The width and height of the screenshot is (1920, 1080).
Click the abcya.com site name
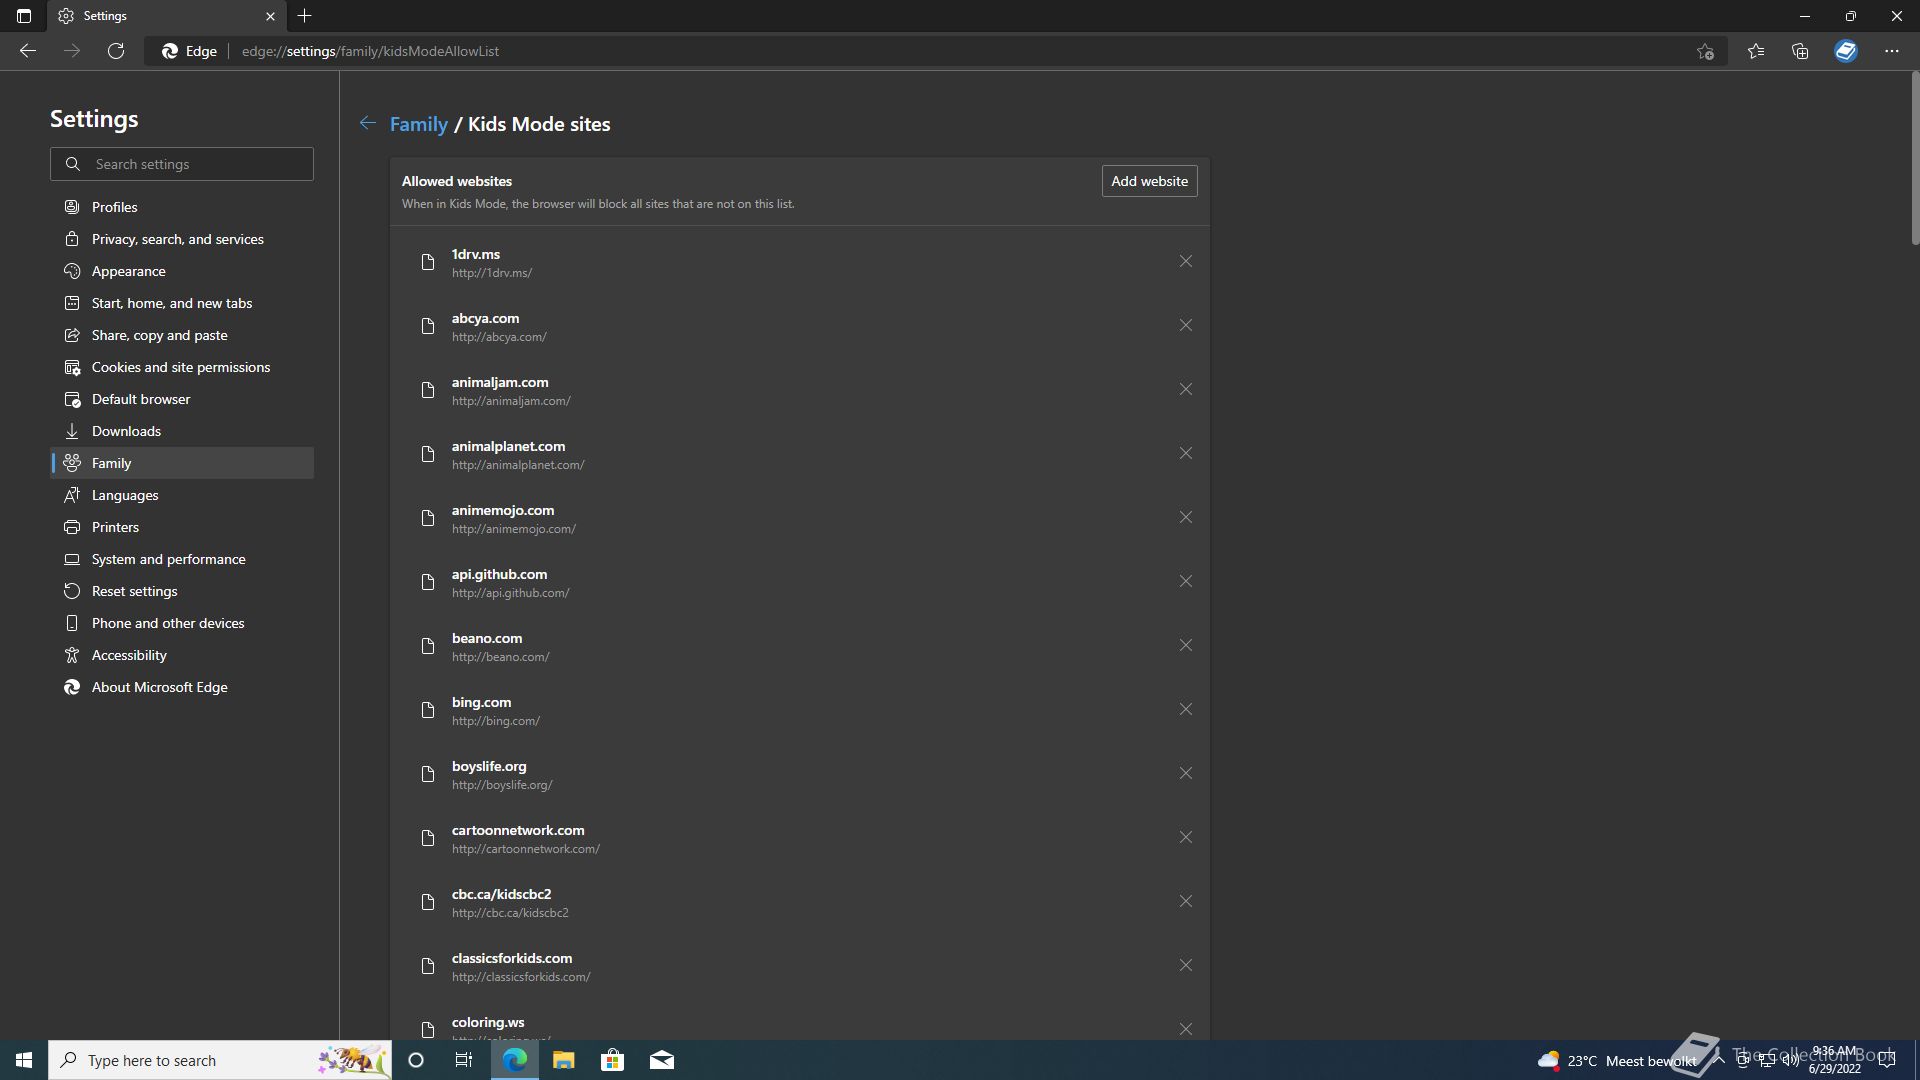pos(485,318)
